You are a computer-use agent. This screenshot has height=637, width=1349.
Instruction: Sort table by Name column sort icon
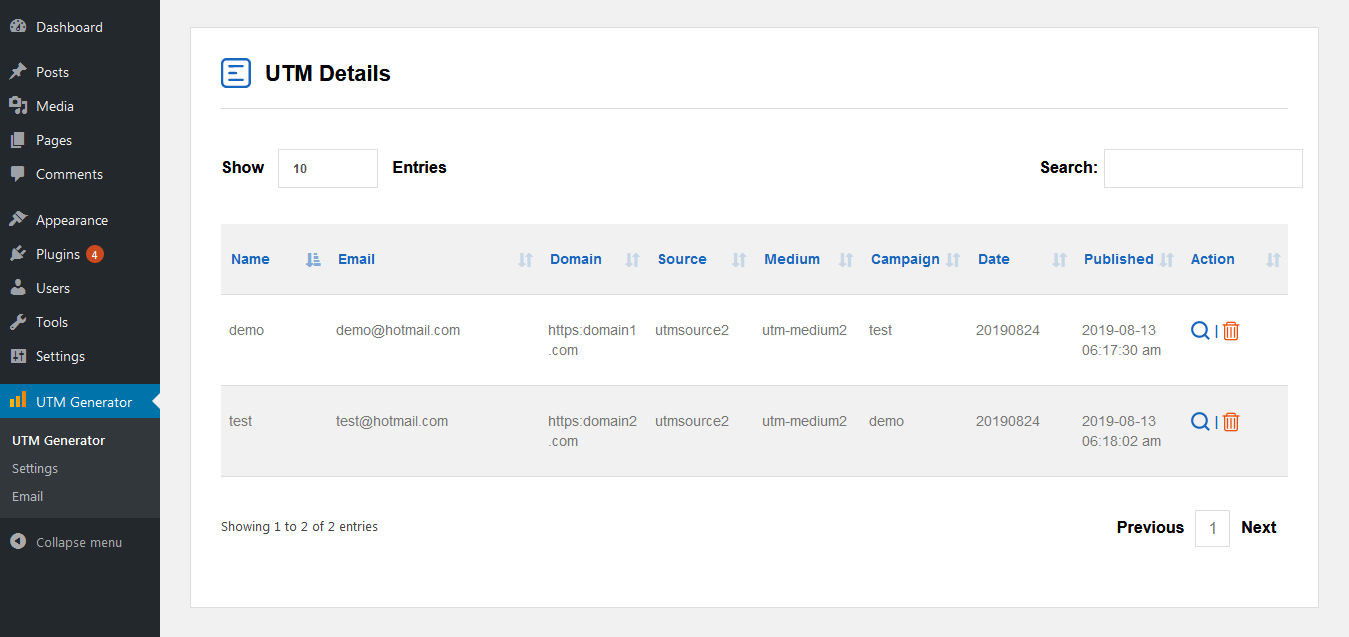313,260
